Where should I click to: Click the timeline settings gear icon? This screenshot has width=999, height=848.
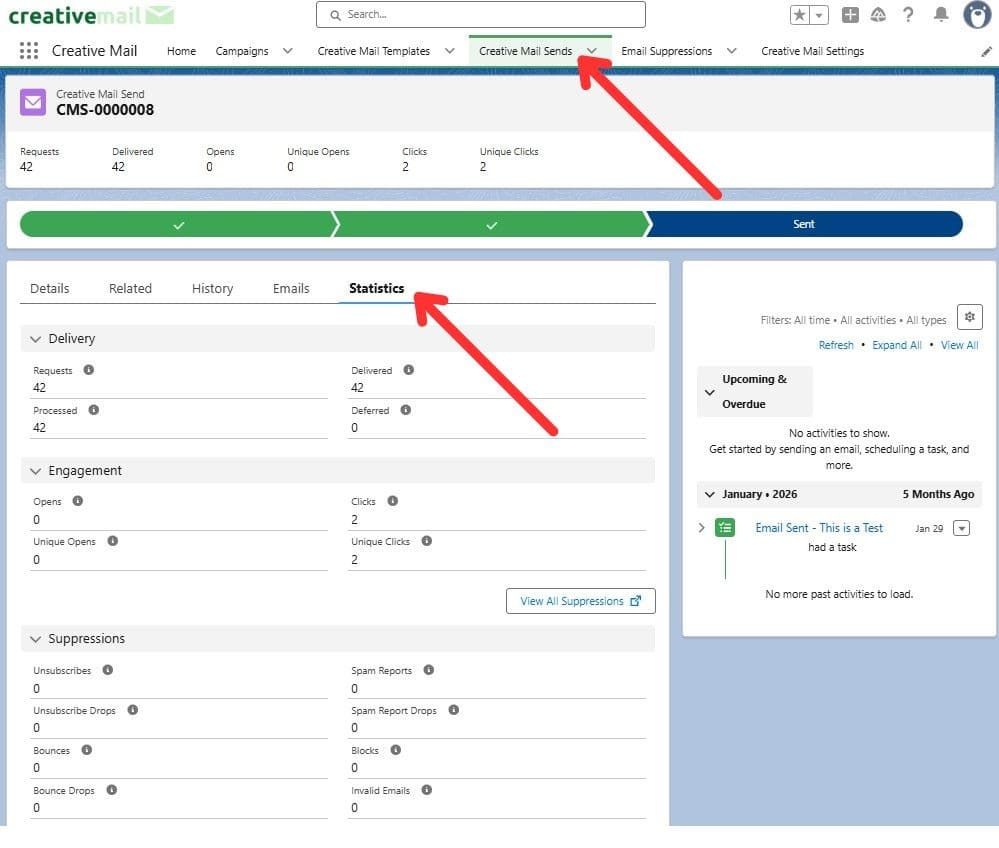pyautogui.click(x=969, y=317)
